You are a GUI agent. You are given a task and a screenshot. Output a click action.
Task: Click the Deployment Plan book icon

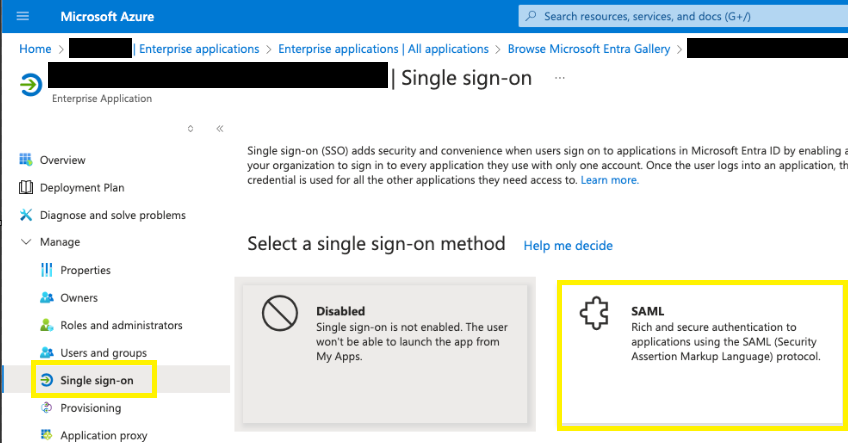click(x=25, y=187)
